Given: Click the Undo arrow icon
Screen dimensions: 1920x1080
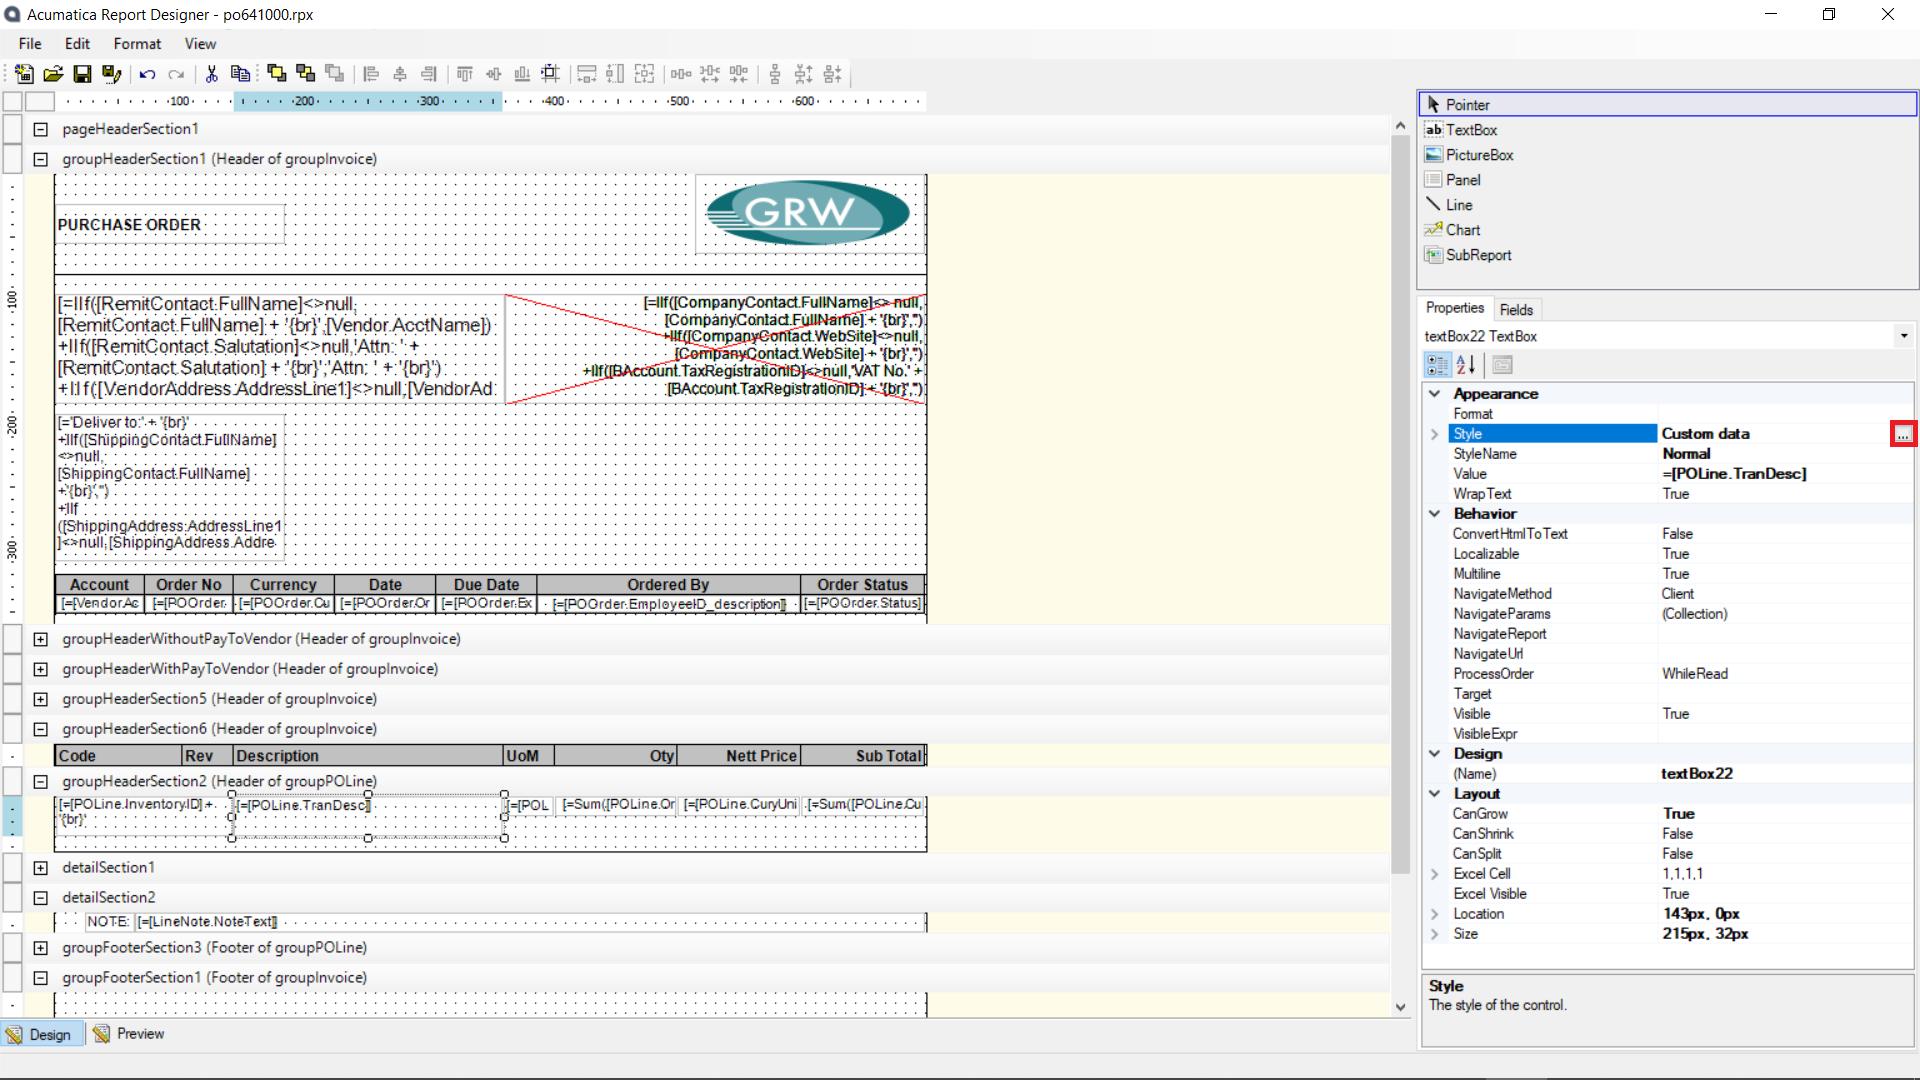Looking at the screenshot, I should click(x=148, y=74).
